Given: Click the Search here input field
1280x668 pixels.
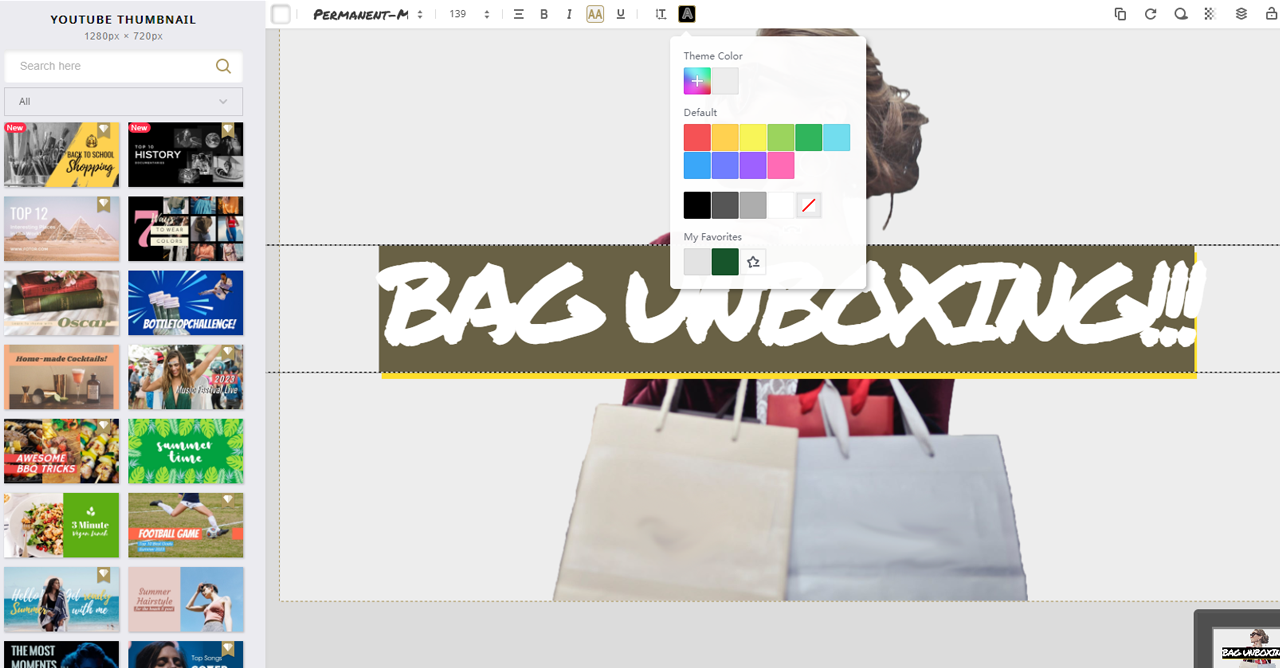Looking at the screenshot, I should coord(110,66).
